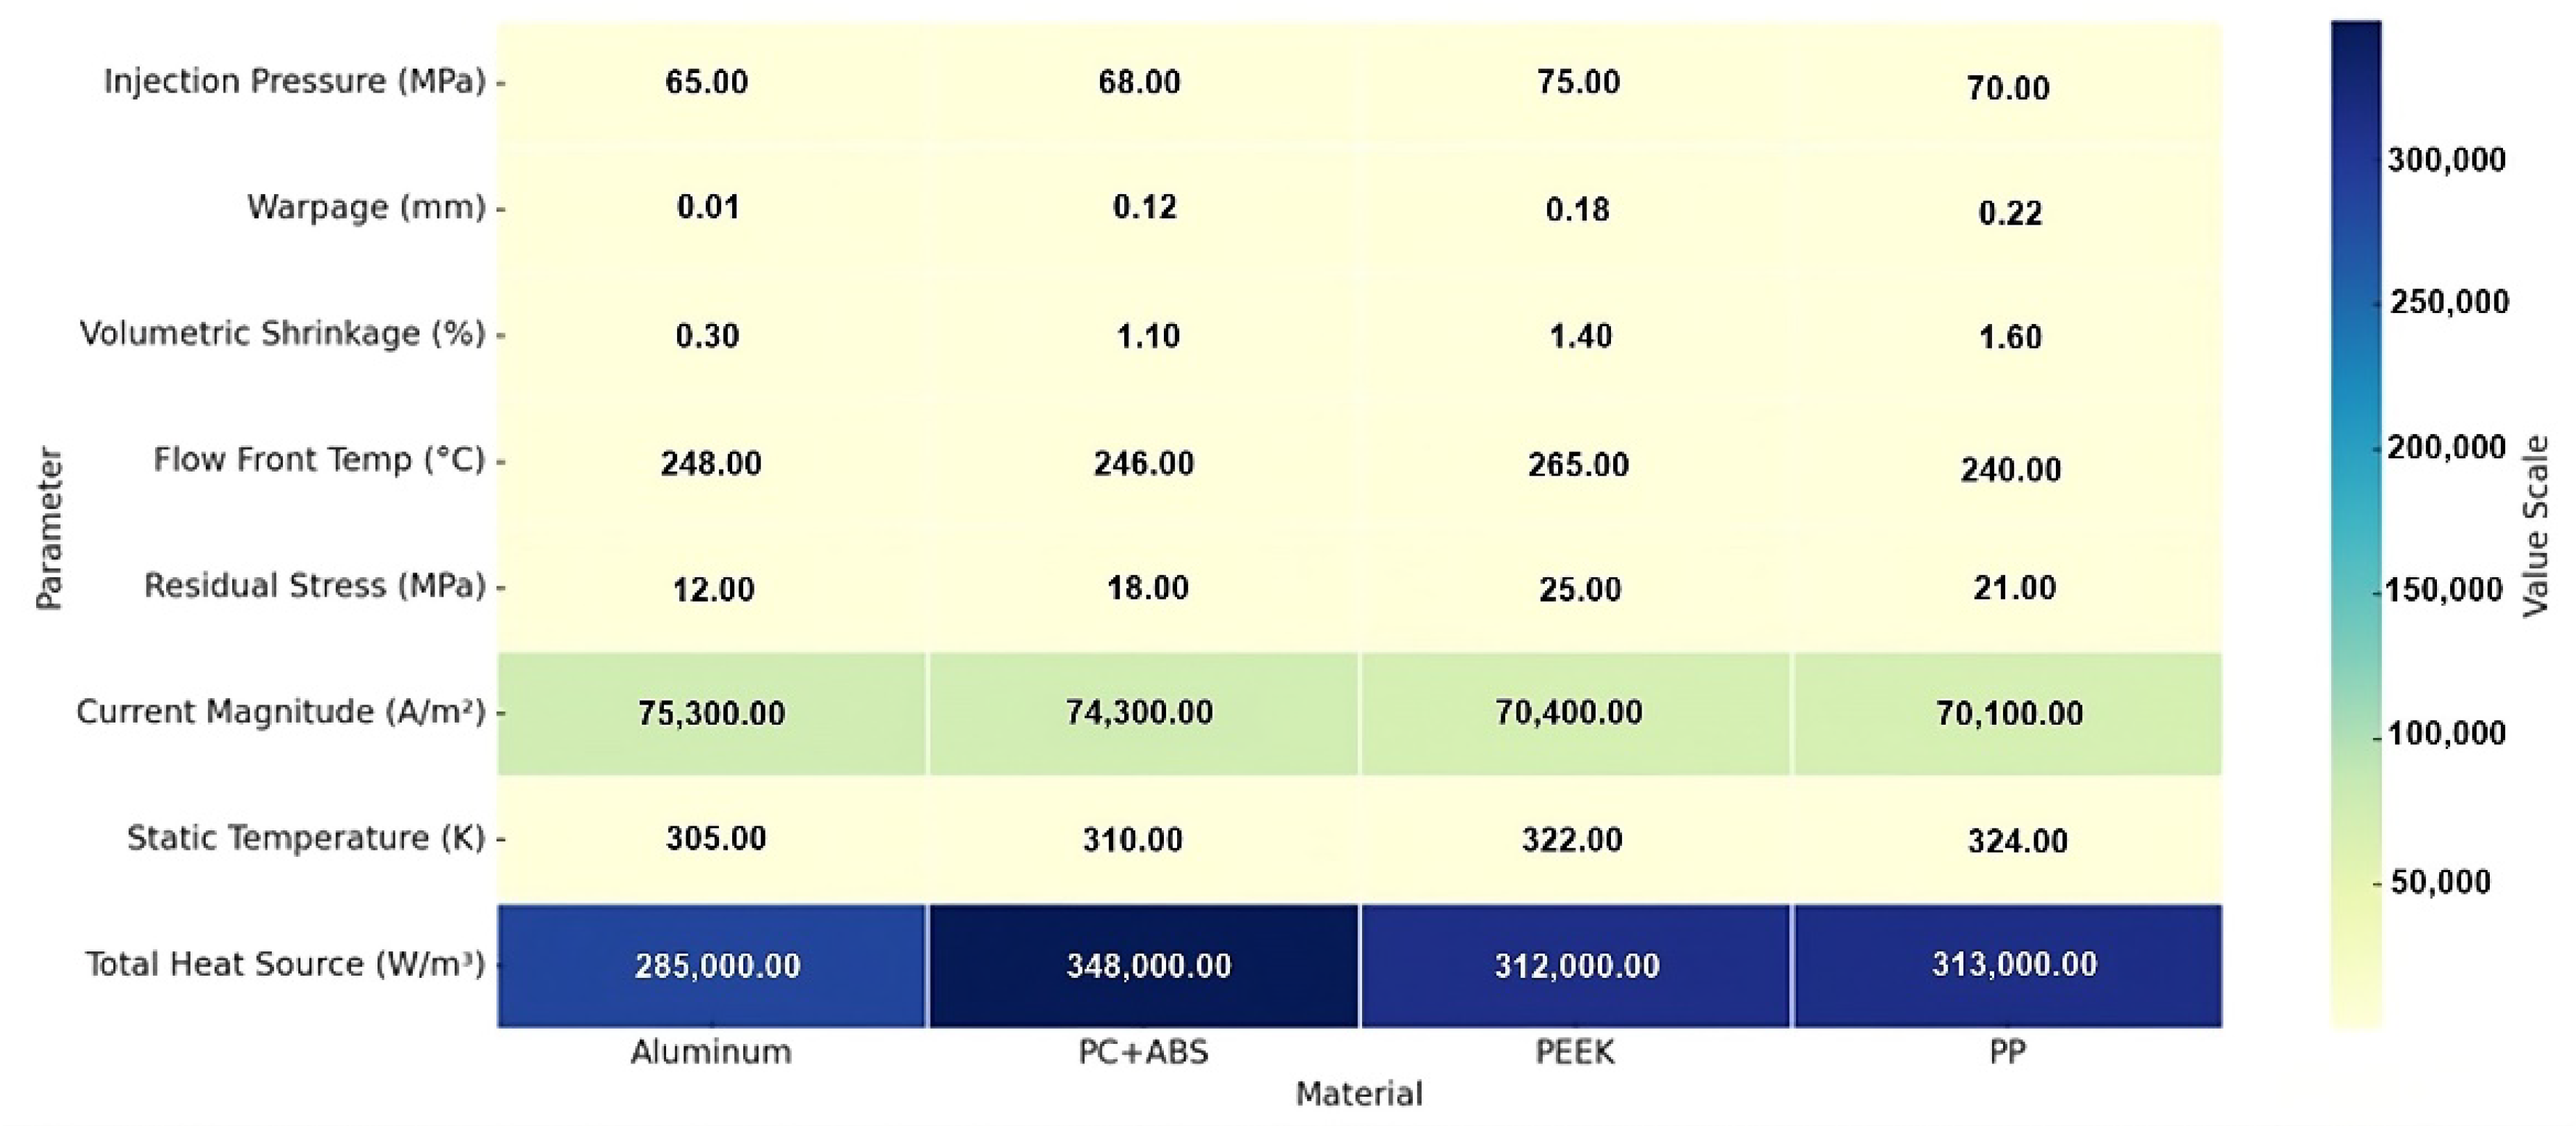Click the Aluminum column label
The width and height of the screenshot is (2576, 1126).
[711, 1052]
